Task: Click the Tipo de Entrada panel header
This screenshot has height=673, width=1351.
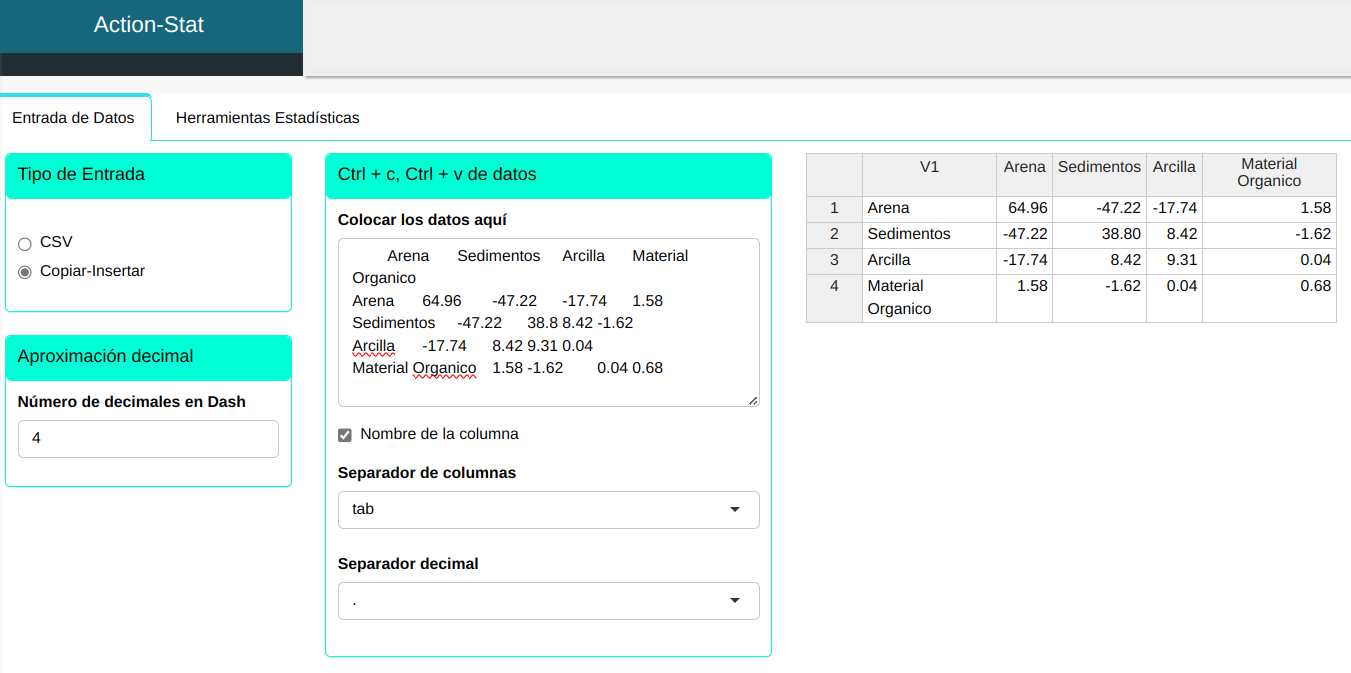Action: 148,175
